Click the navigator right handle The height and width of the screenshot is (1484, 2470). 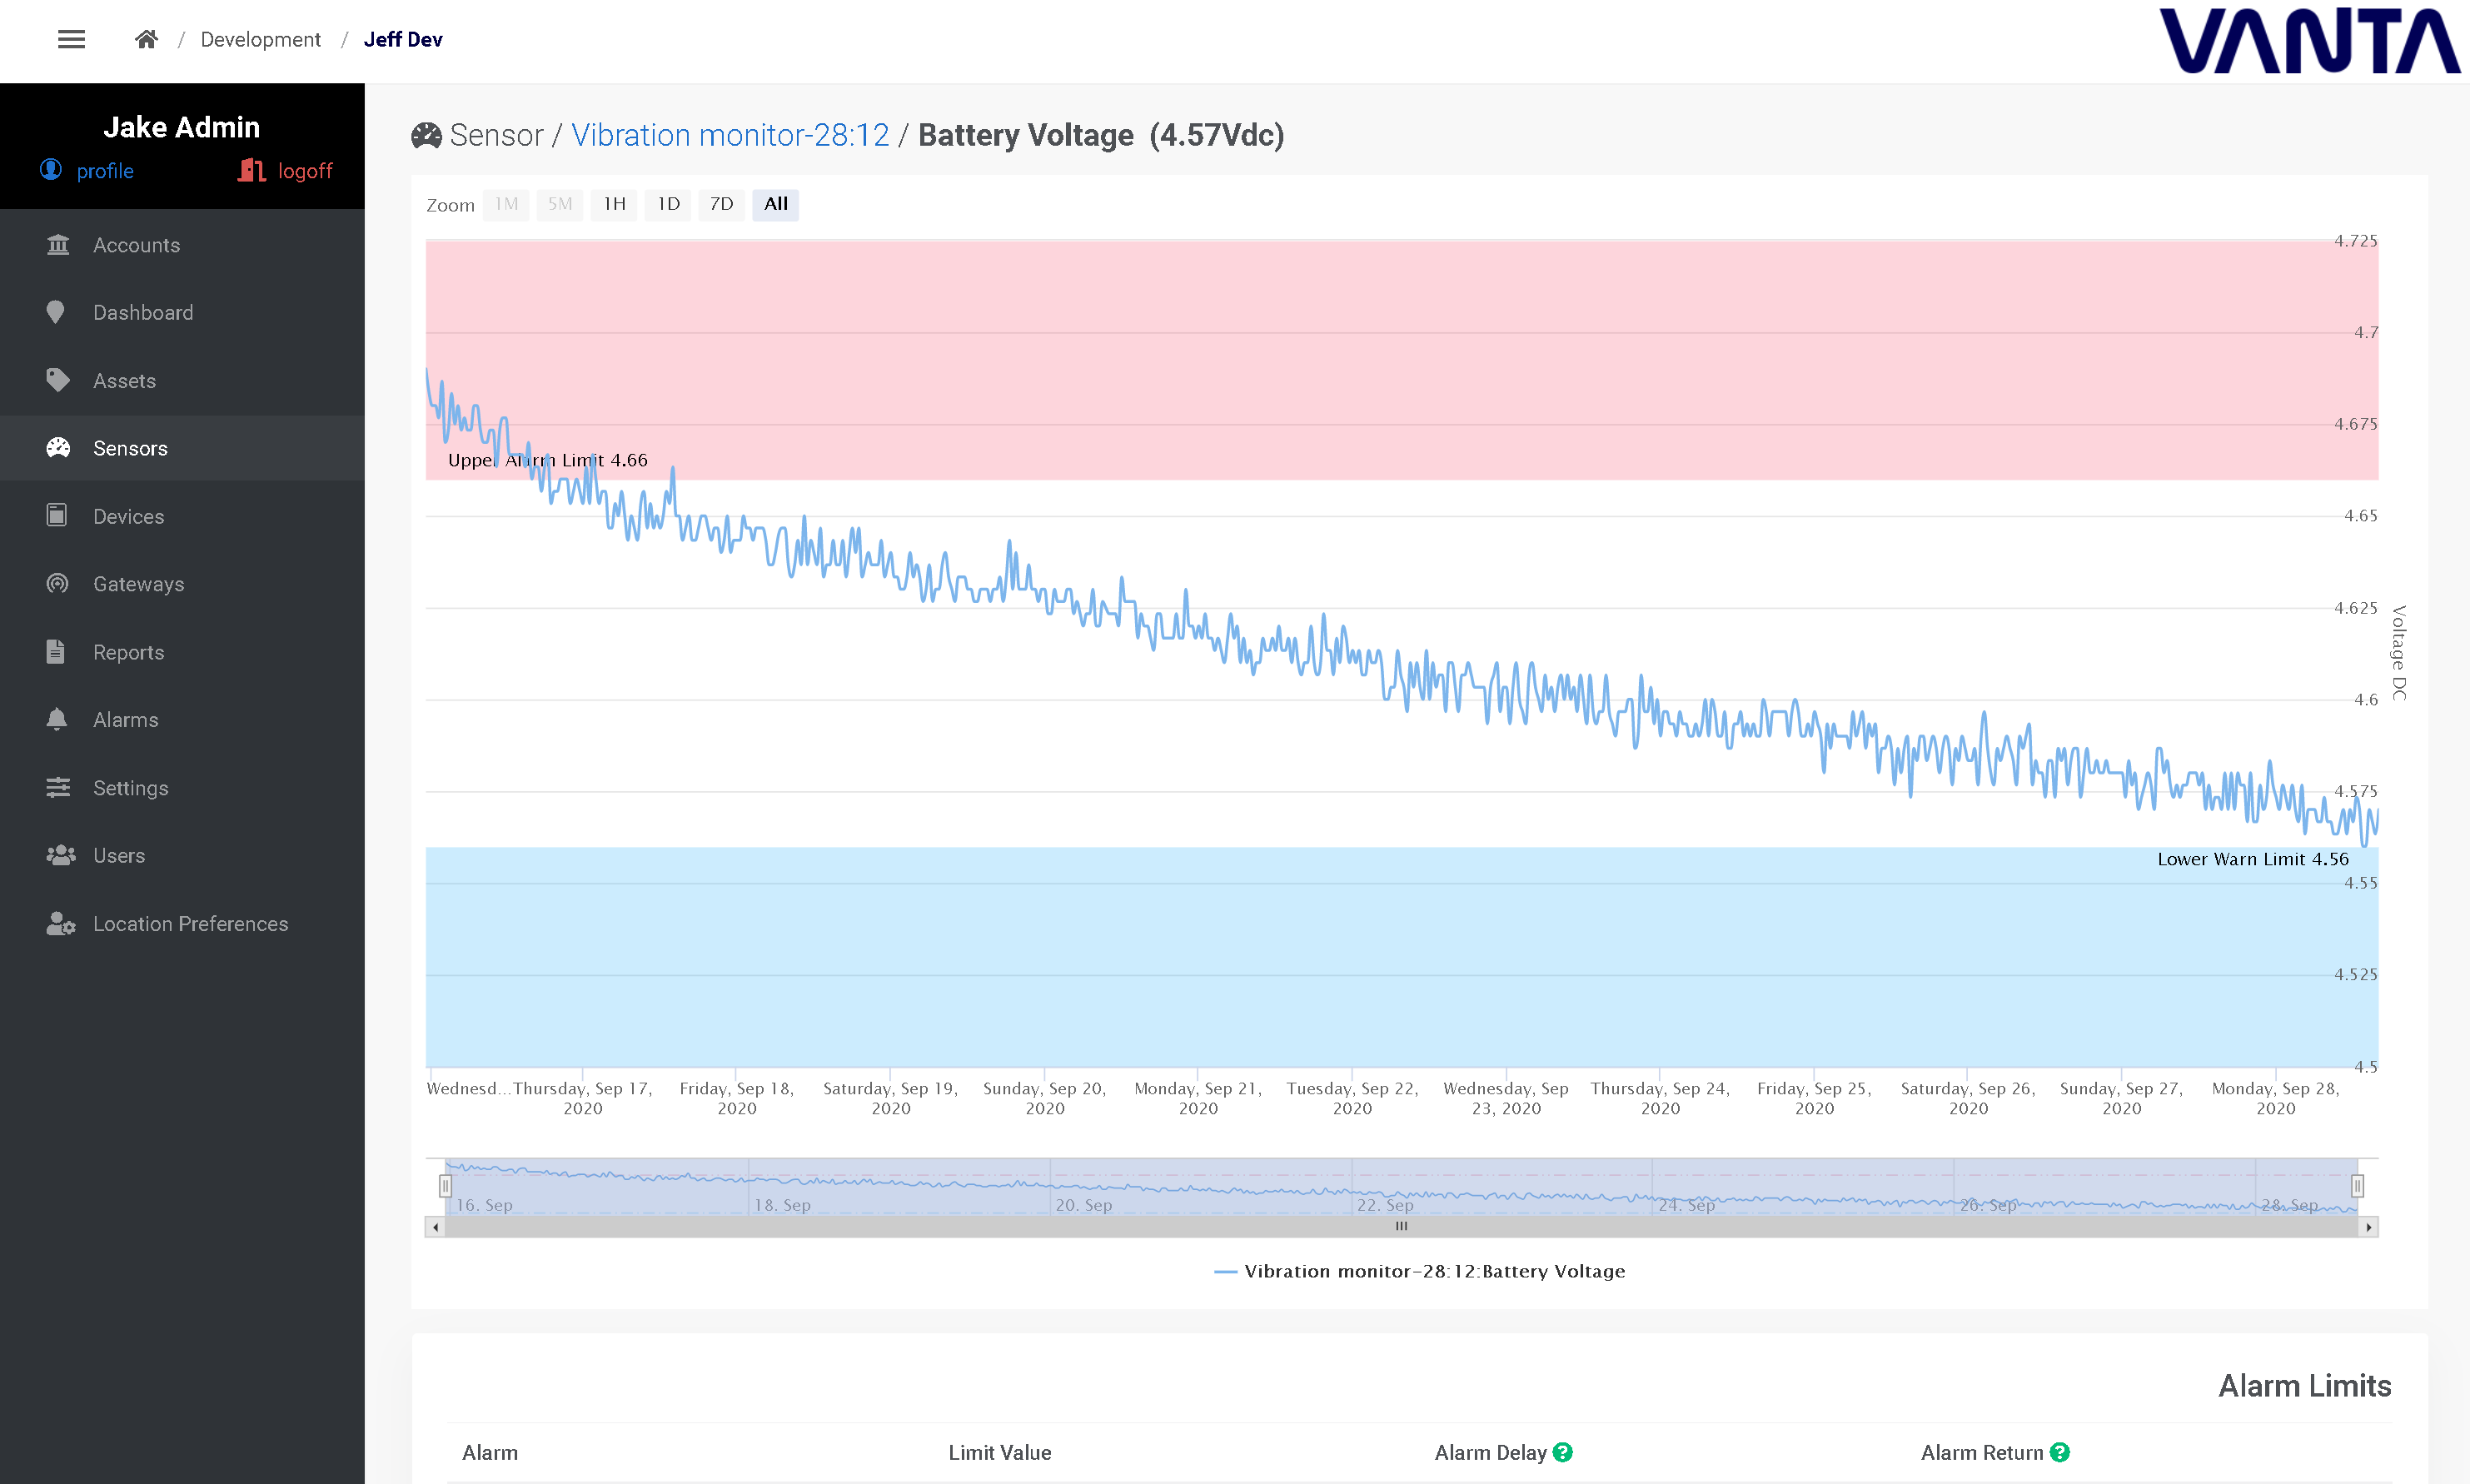(2357, 1186)
